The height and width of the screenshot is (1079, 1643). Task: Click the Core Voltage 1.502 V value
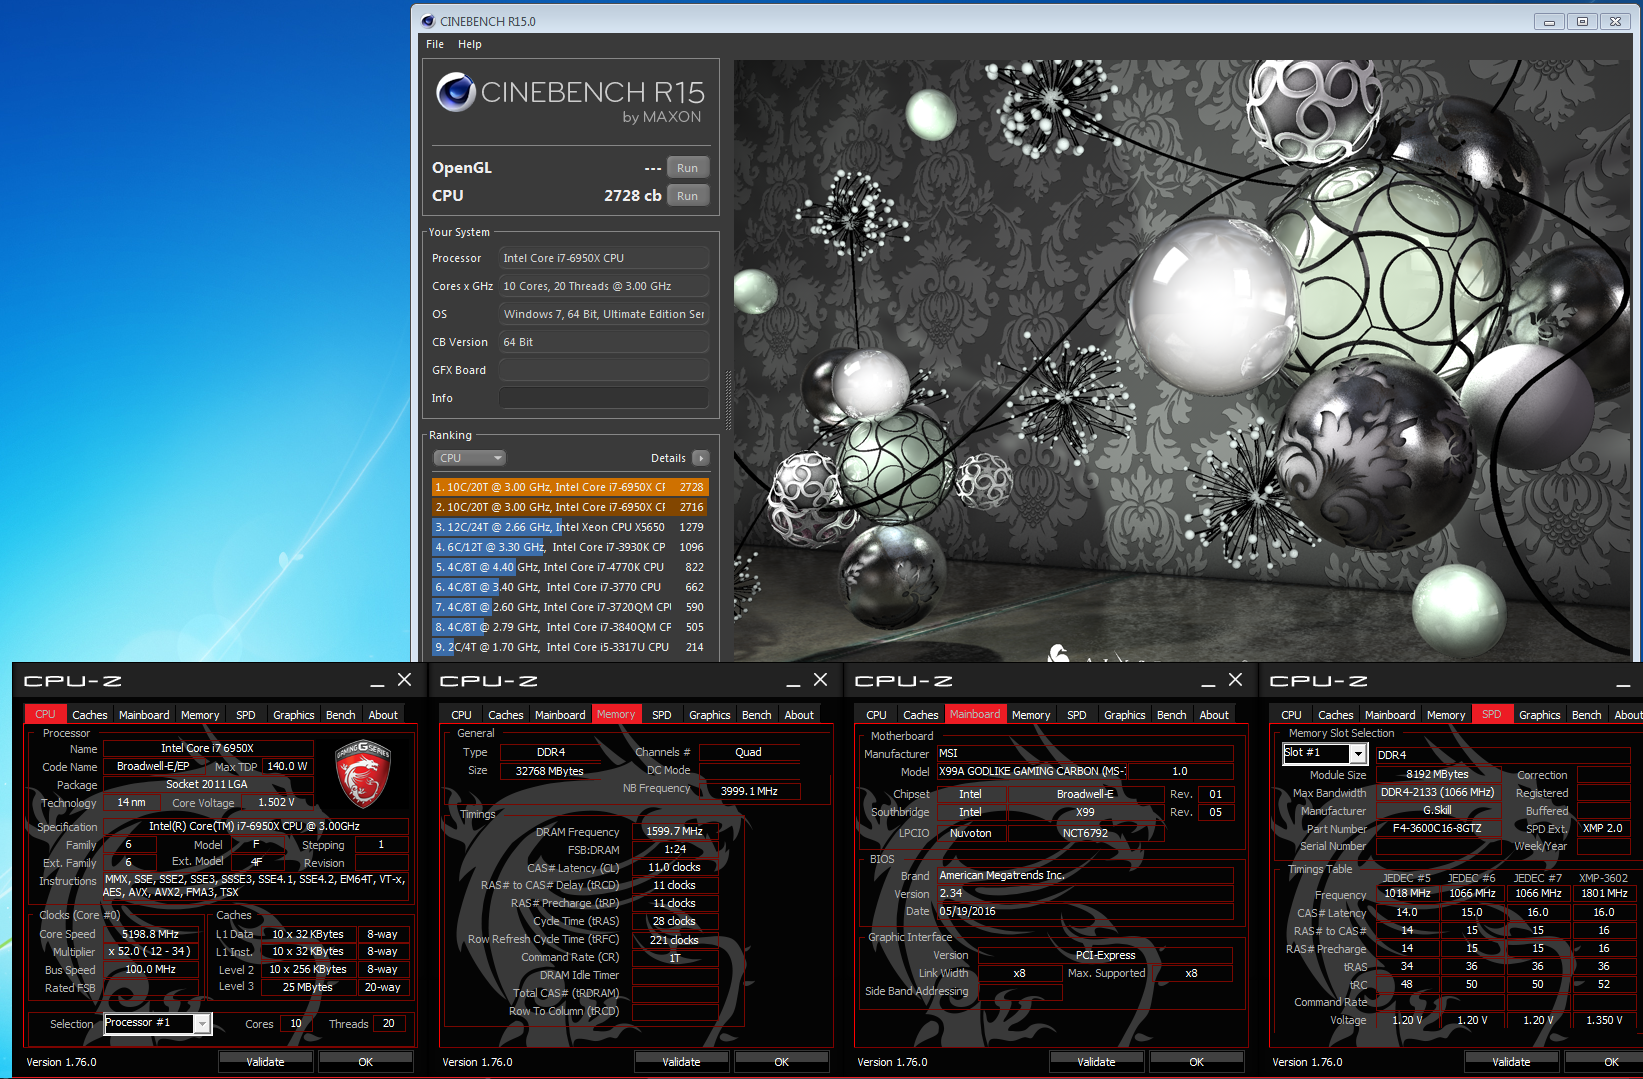[x=276, y=802]
